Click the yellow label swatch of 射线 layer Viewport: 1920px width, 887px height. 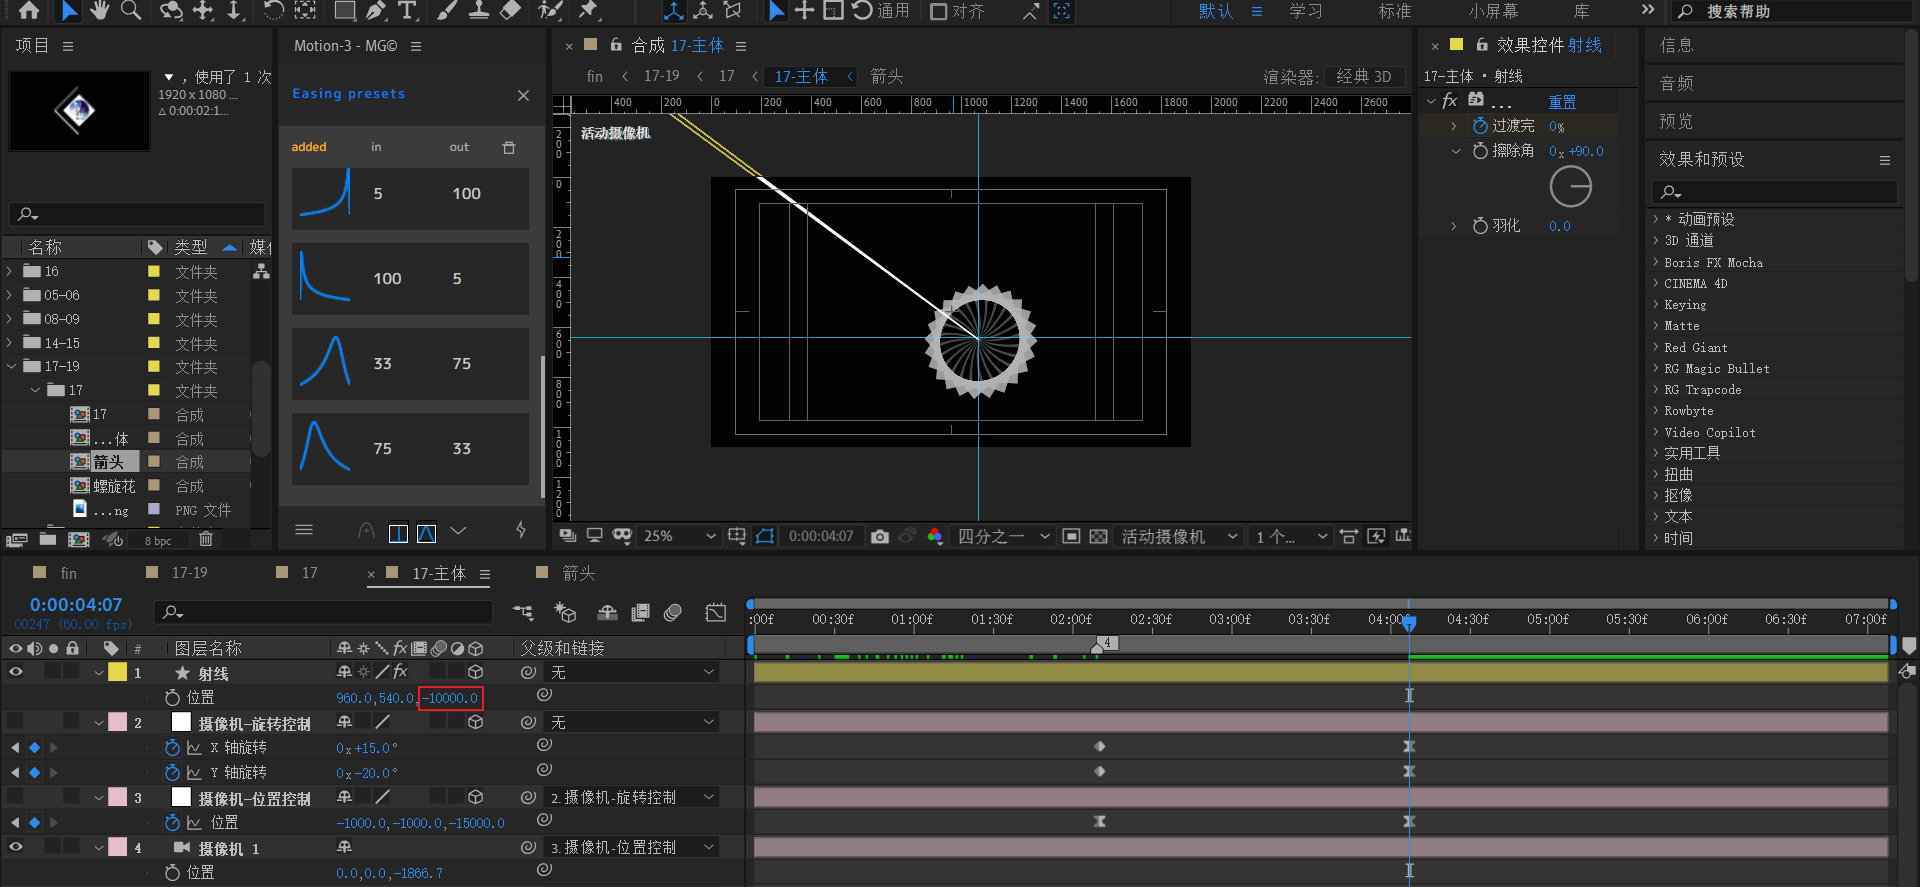click(x=118, y=673)
